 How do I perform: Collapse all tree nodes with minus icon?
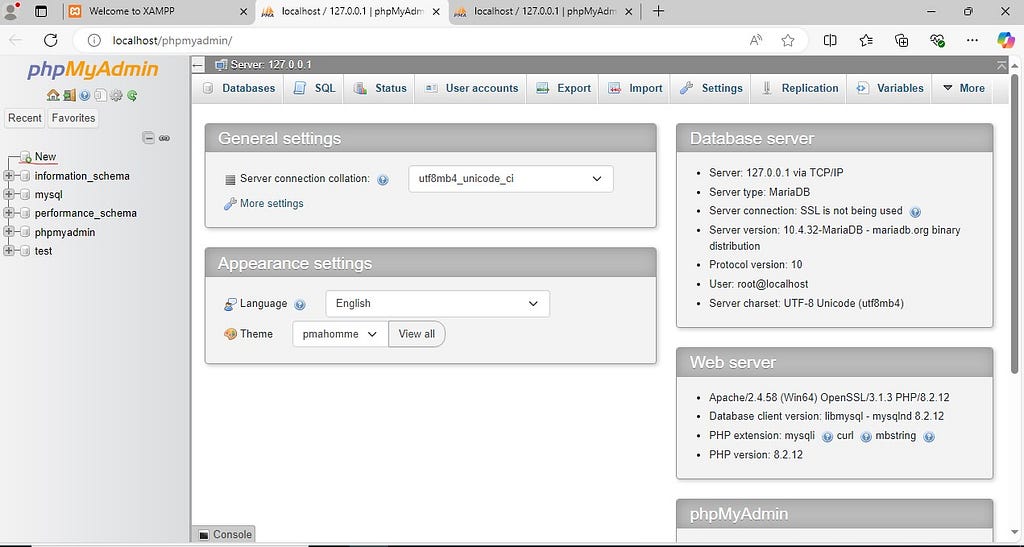point(149,138)
